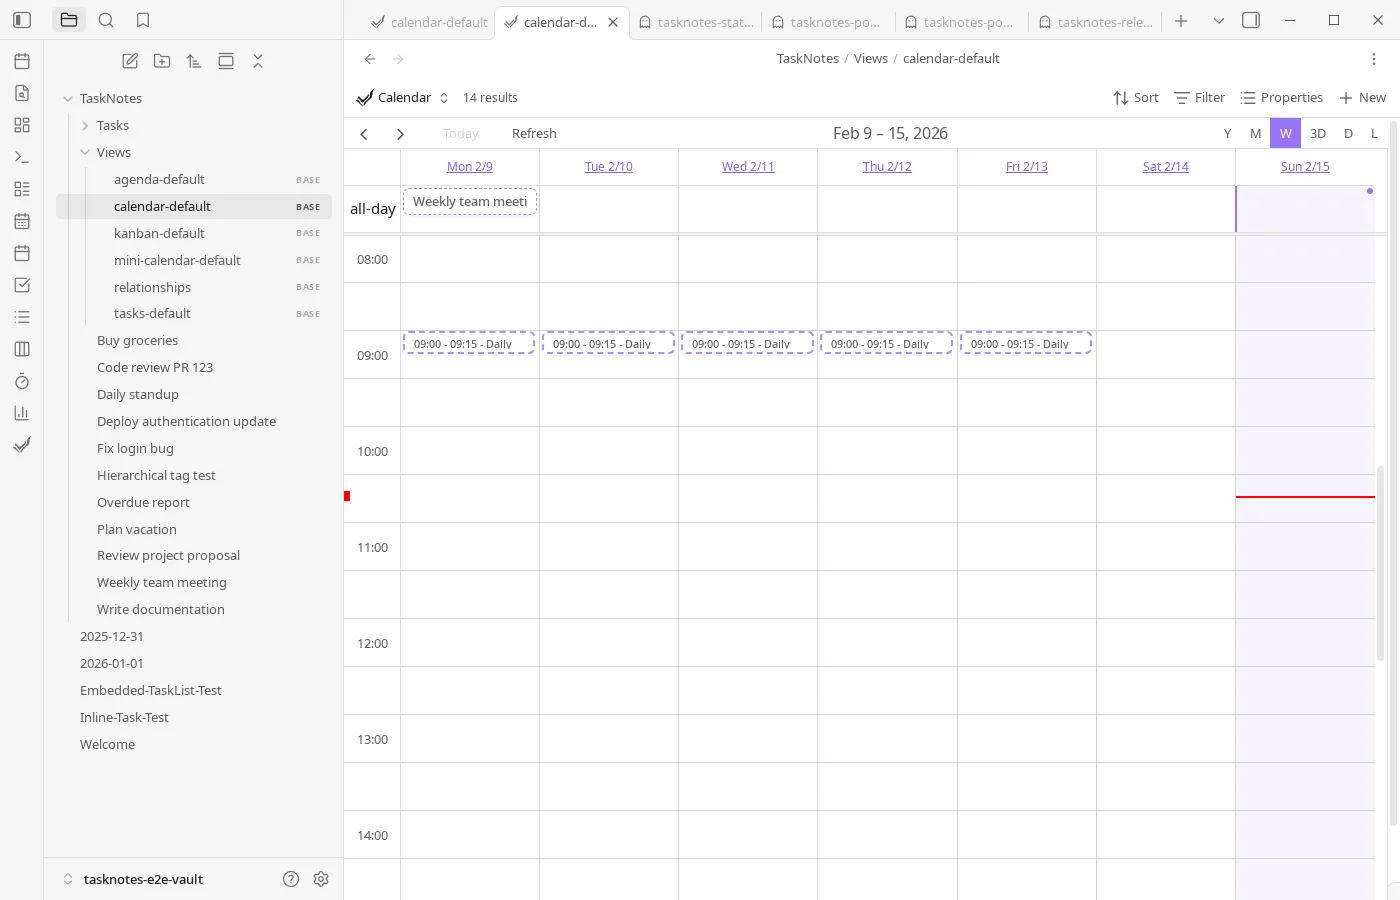The height and width of the screenshot is (900, 1400).
Task: Open the task list checkbox ribbon icon
Action: 22,285
